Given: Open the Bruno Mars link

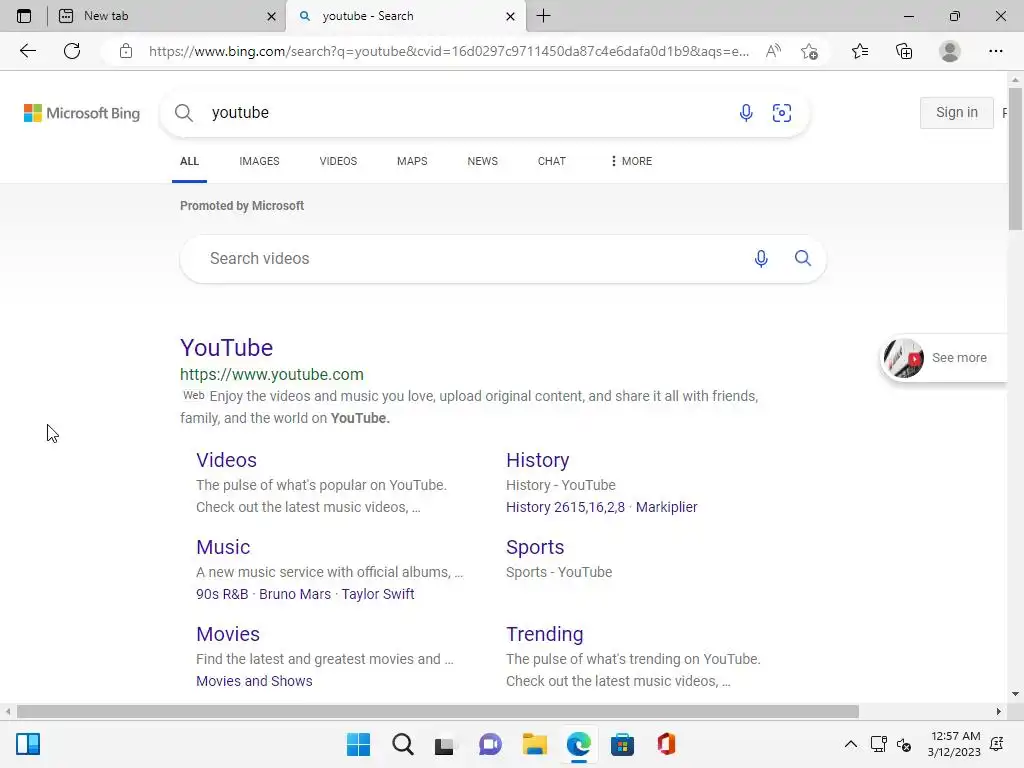Looking at the screenshot, I should pos(295,594).
